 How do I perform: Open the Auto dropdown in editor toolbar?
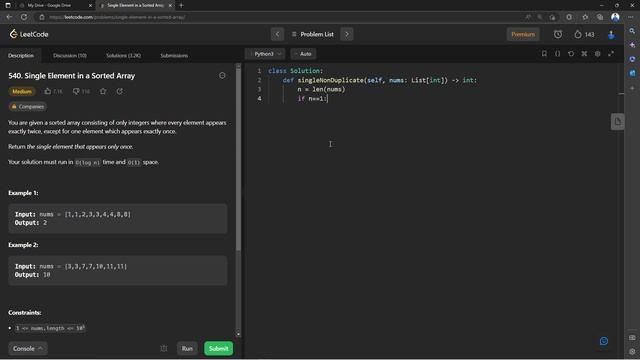coord(303,54)
